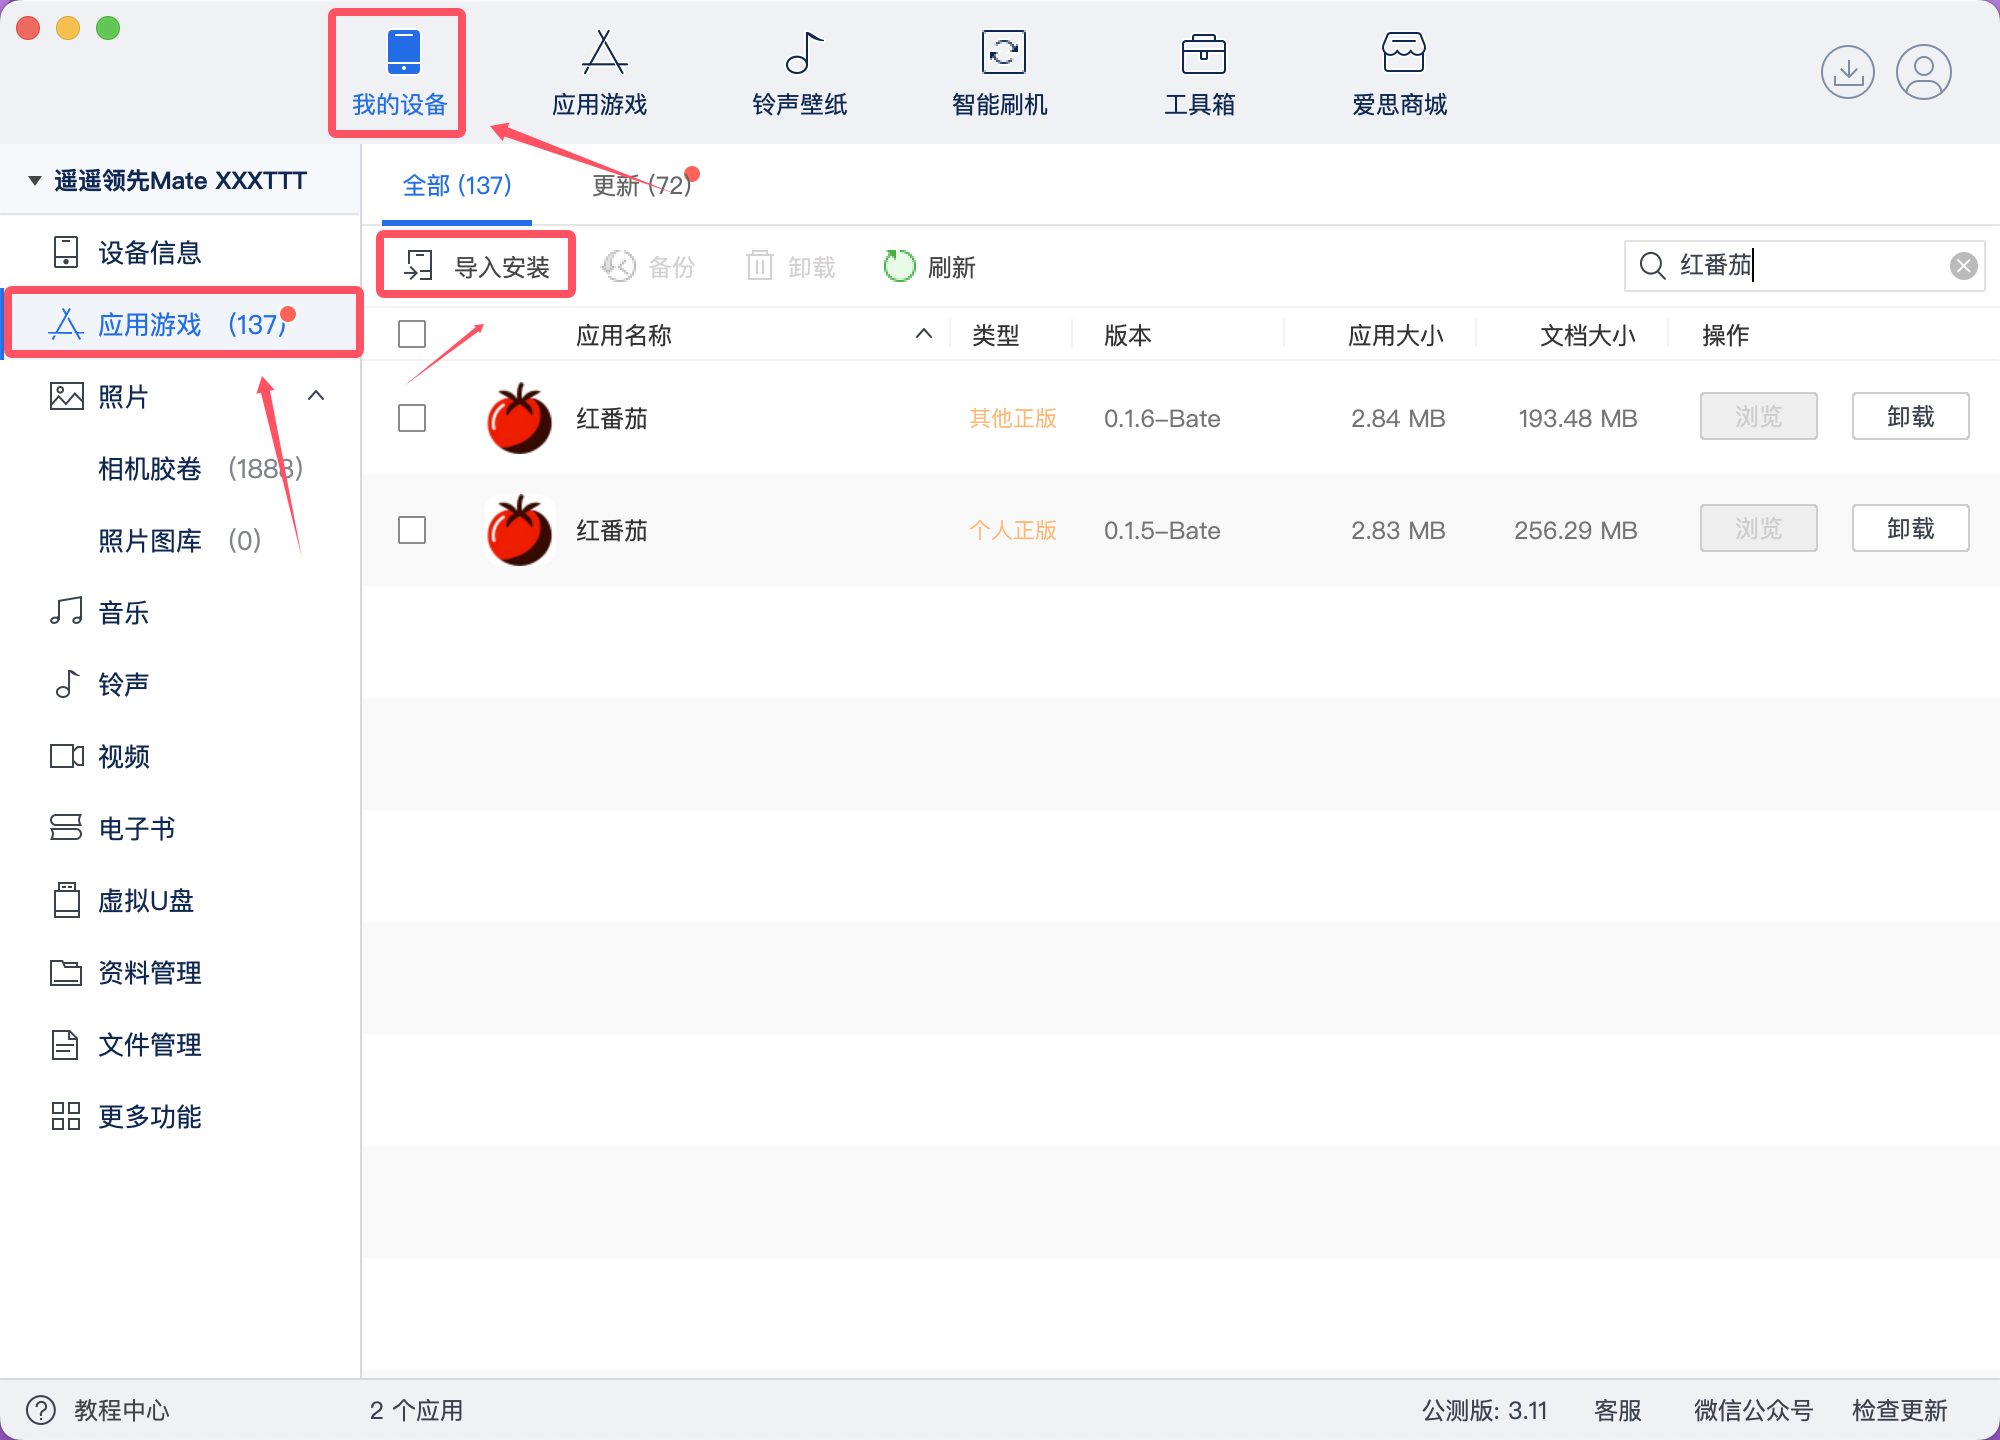This screenshot has height=1440, width=2000.
Task: Open 虚拟U盘 in the sidebar
Action: point(180,900)
